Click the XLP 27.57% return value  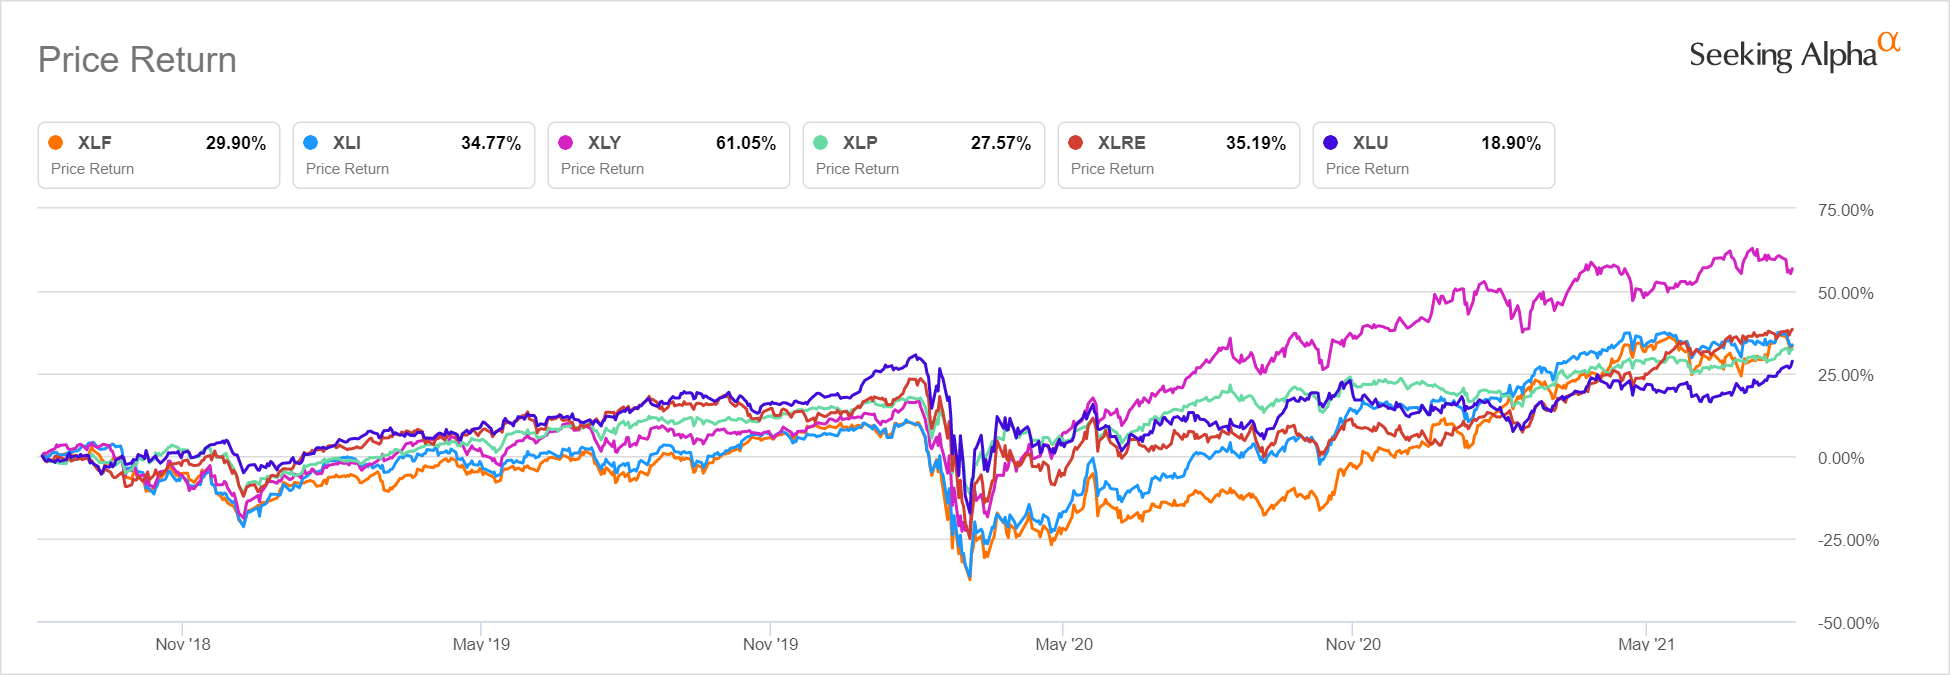tap(1000, 143)
